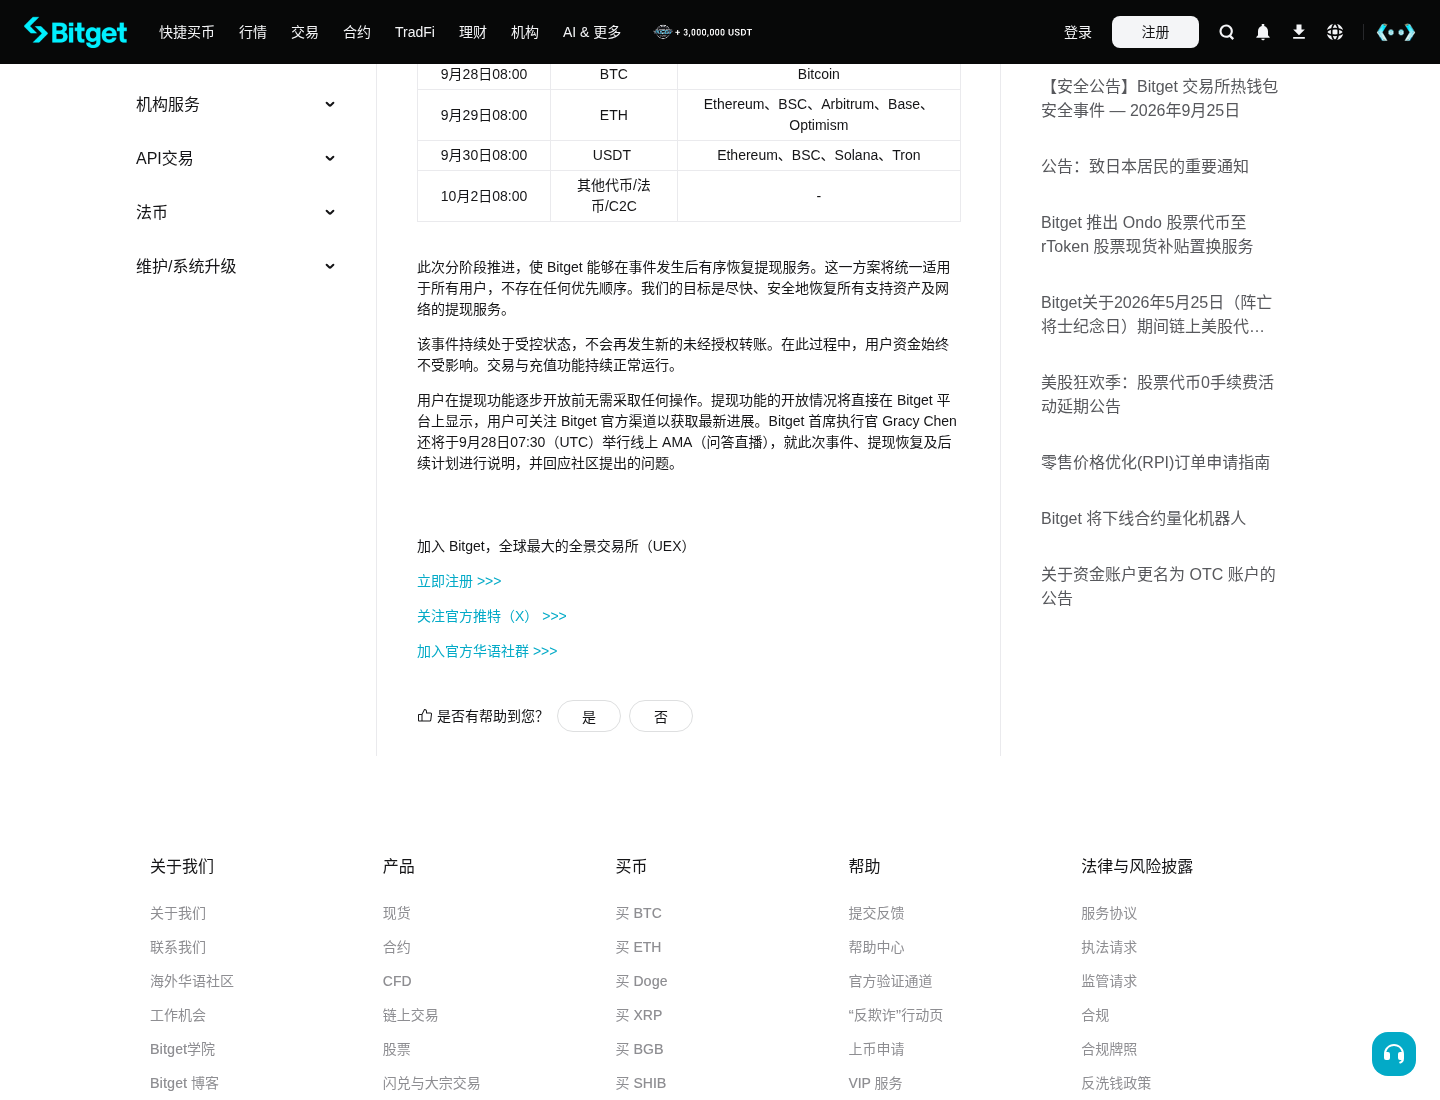Click footer 股票 link
Image resolution: width=1440 pixels, height=1100 pixels.
(397, 1049)
